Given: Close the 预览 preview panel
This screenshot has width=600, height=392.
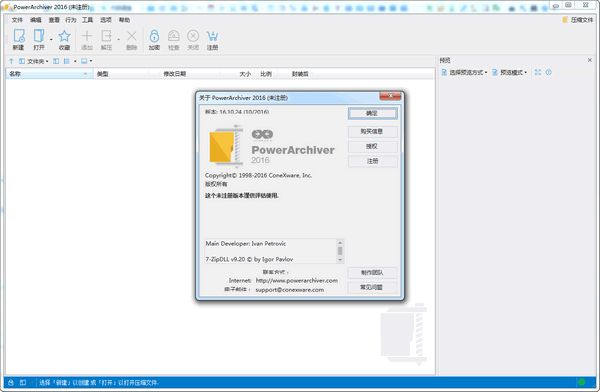Looking at the screenshot, I should 590,60.
